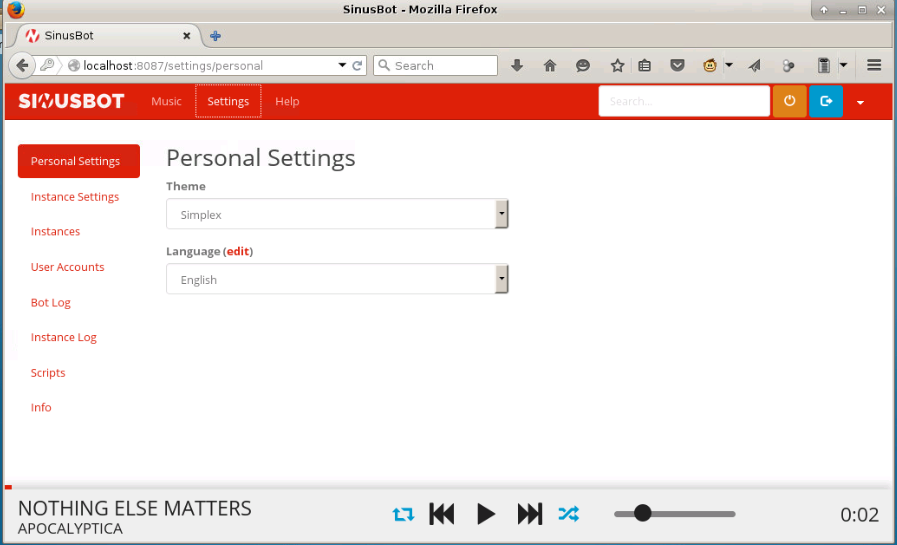This screenshot has width=897, height=545.
Task: Focus the Firefox search box
Action: [x=435, y=66]
